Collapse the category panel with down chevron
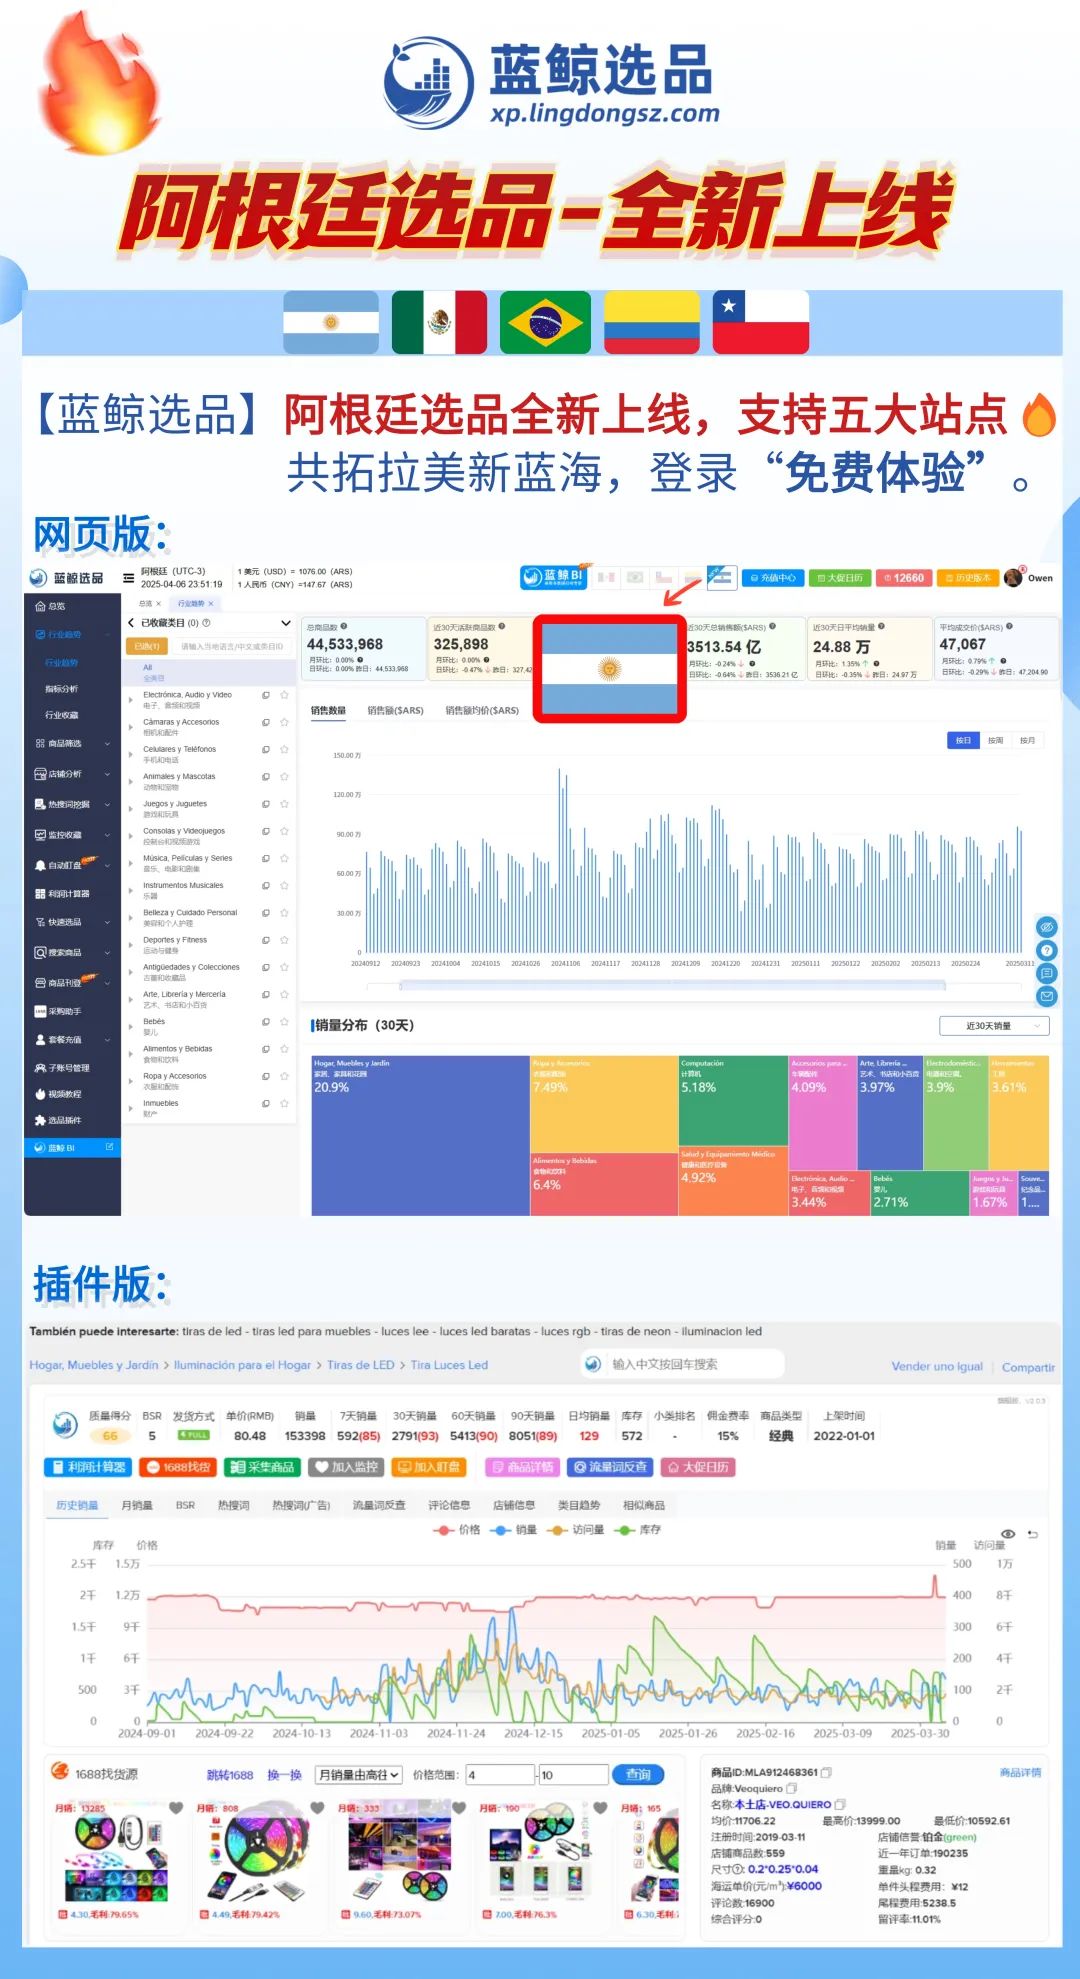 [285, 623]
